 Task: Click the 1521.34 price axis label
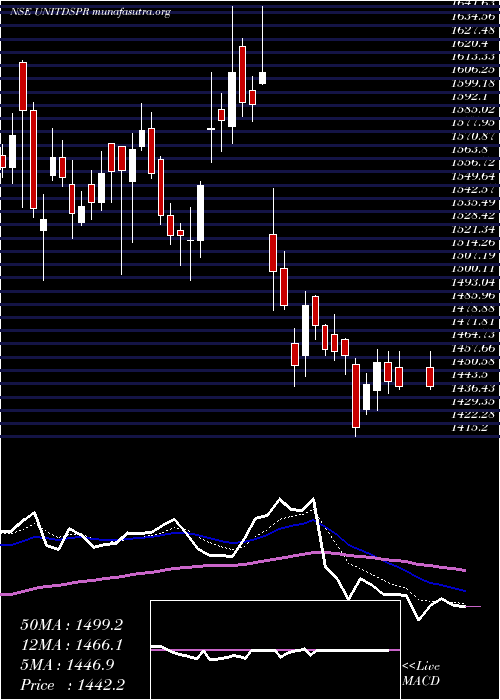click(474, 229)
